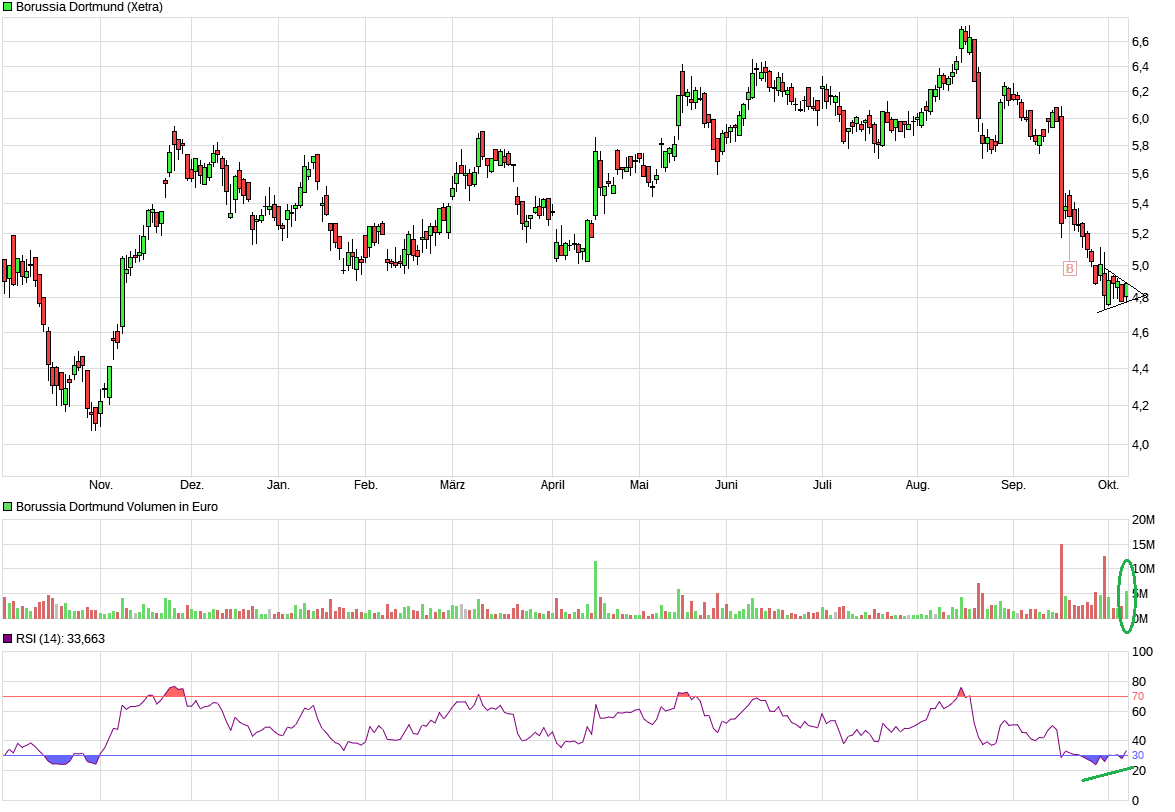The height and width of the screenshot is (812, 1175).
Task: Click the red RSI overbought area near December
Action: (175, 691)
